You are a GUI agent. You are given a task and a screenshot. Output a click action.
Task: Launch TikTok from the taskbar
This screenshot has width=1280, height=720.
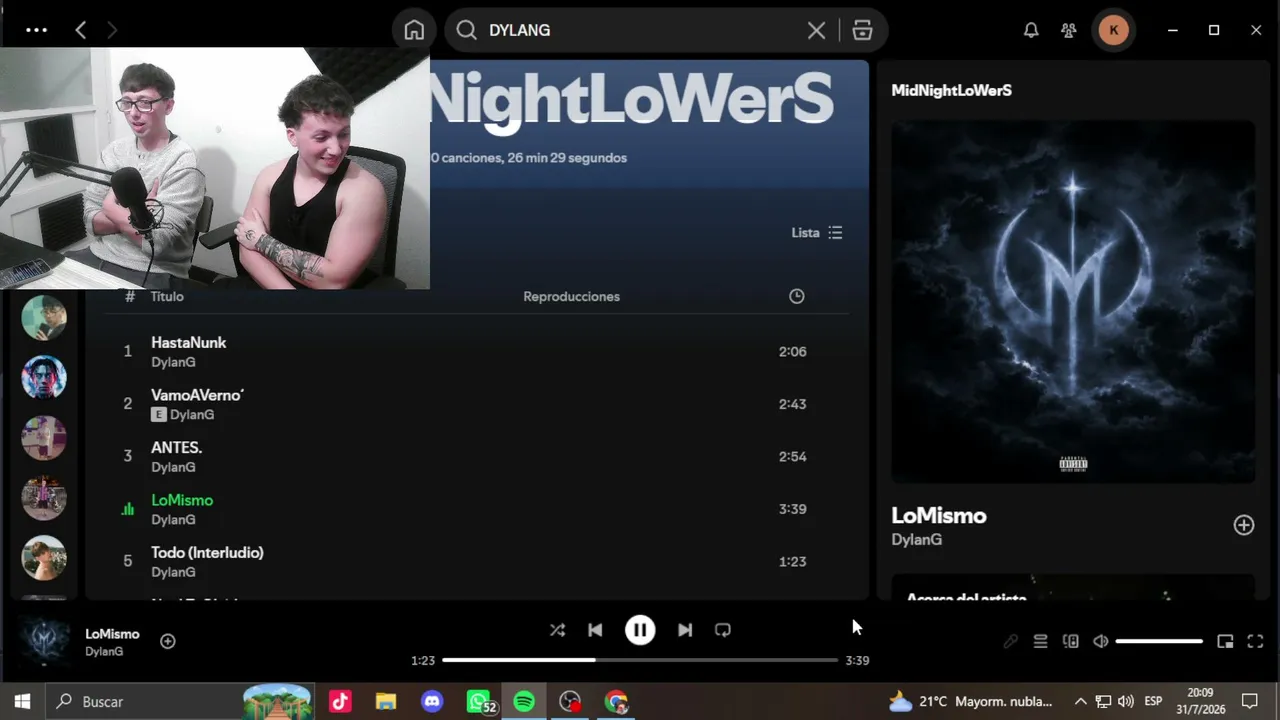340,701
